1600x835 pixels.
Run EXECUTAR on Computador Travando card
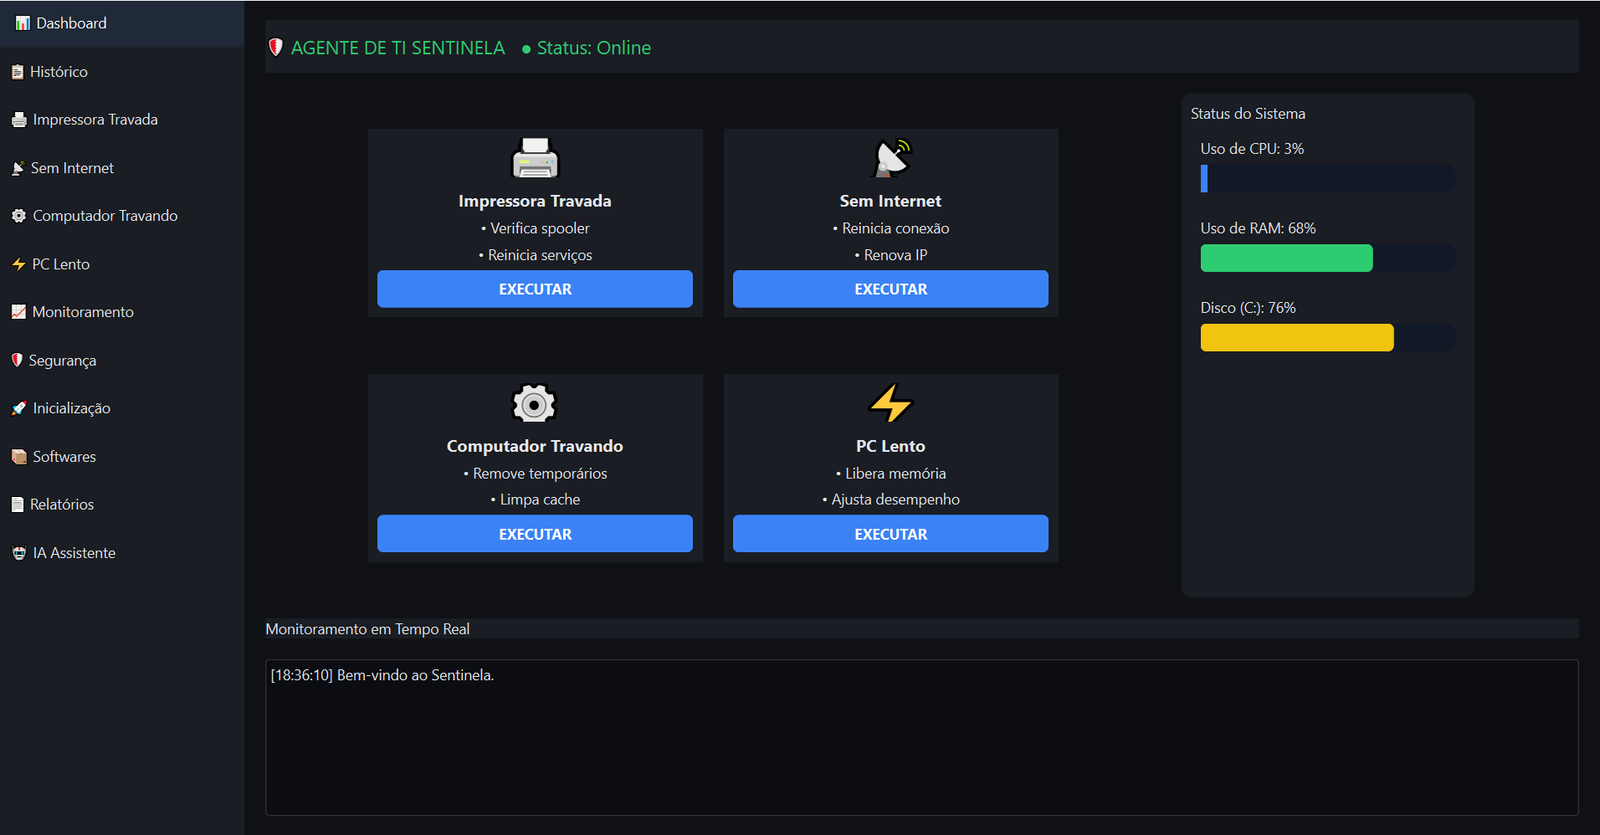point(535,534)
